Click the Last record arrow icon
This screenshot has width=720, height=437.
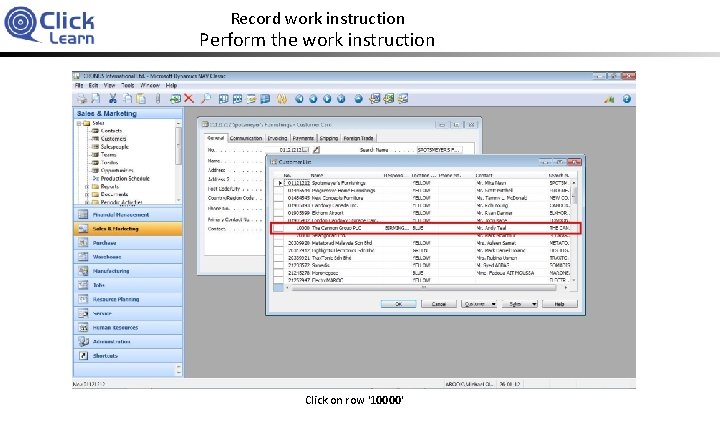pyautogui.click(x=341, y=99)
